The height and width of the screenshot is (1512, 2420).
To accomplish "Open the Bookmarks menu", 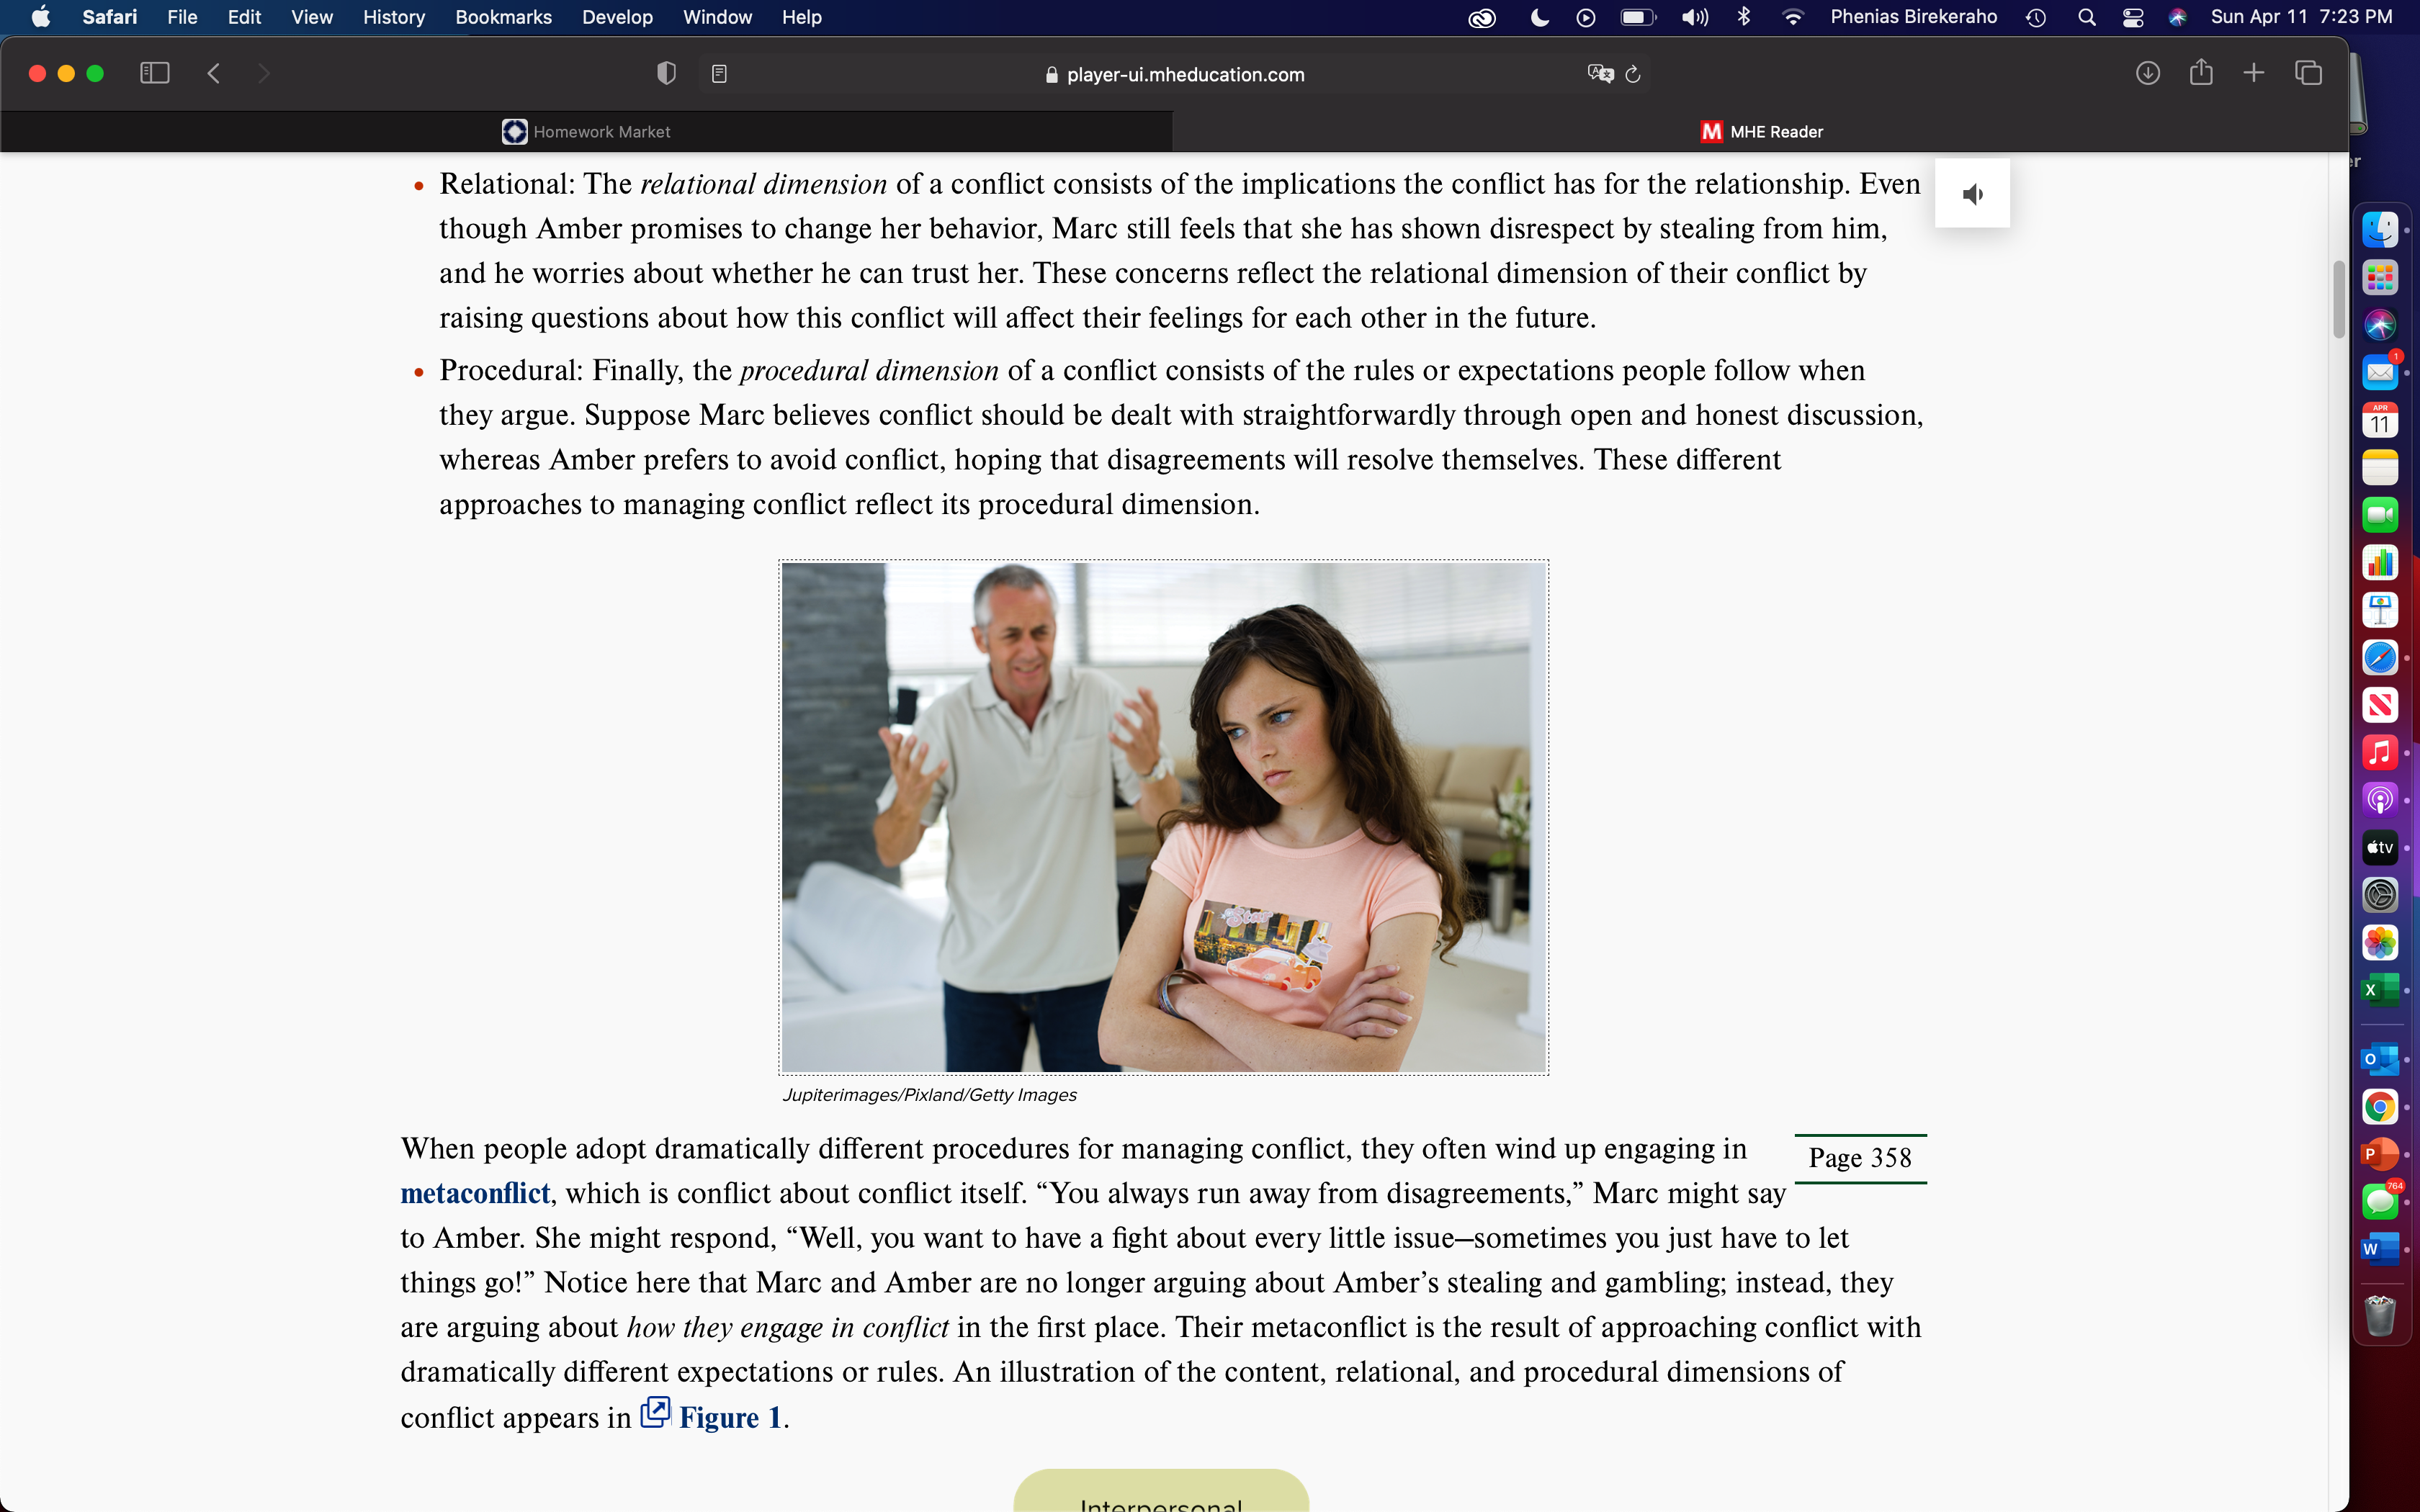I will pos(504,17).
